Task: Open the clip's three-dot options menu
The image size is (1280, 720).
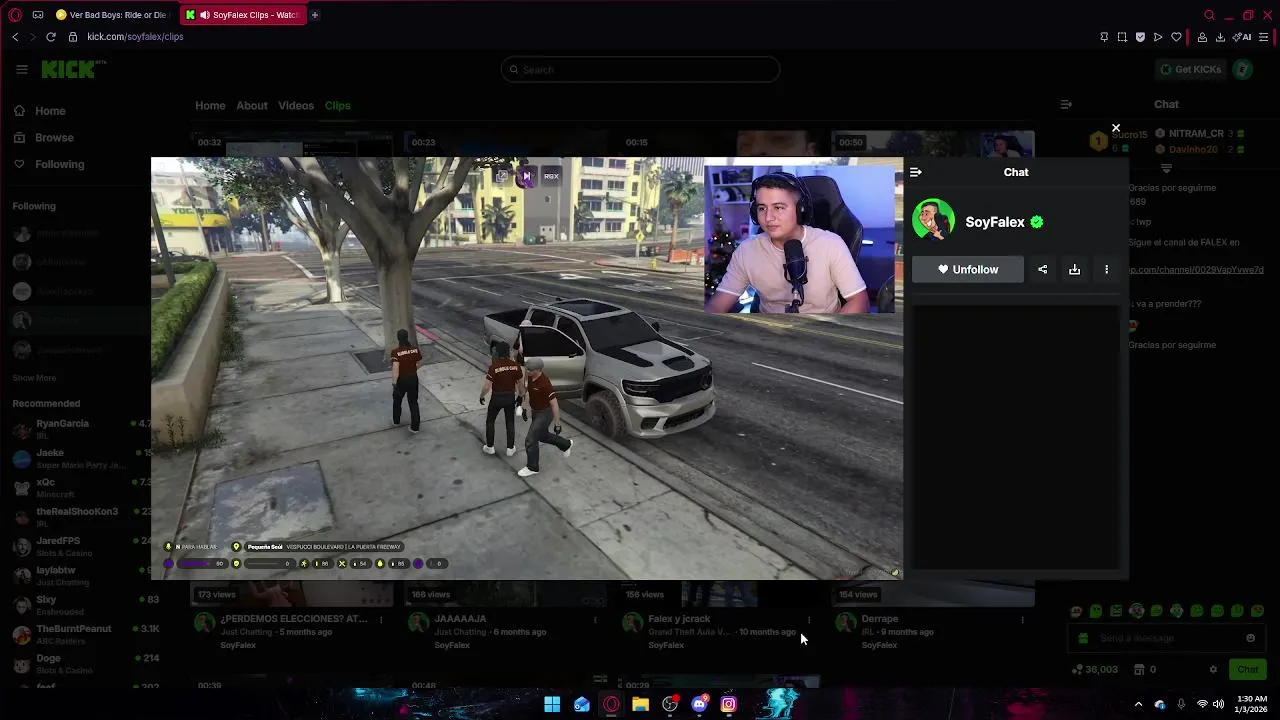Action: click(x=1106, y=269)
